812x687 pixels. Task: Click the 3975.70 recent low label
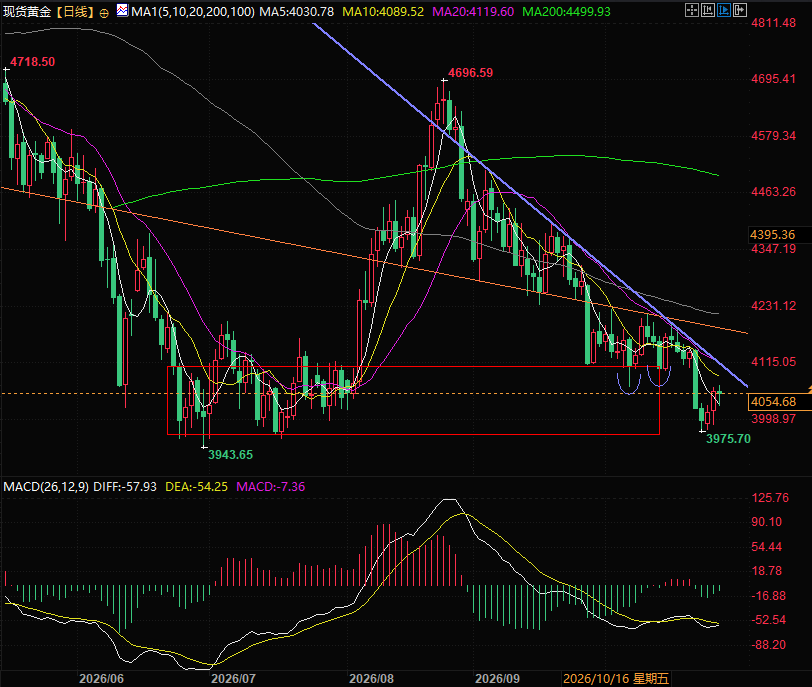(x=729, y=438)
